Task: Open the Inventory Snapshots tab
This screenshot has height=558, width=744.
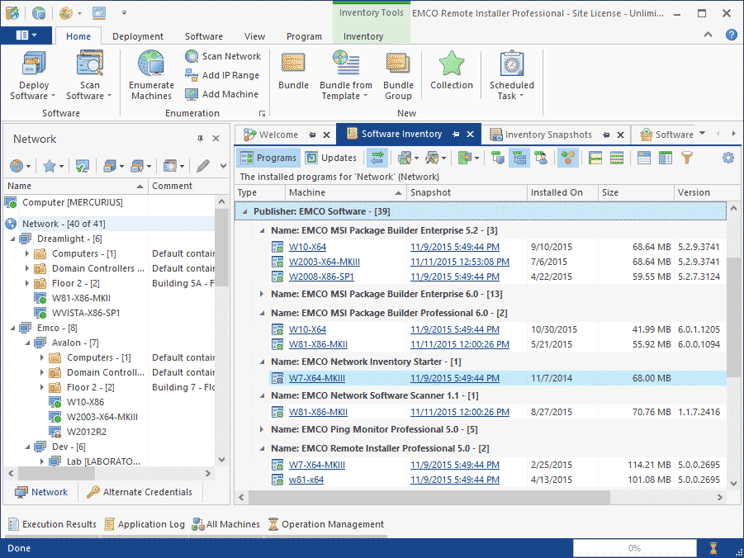Action: [548, 135]
